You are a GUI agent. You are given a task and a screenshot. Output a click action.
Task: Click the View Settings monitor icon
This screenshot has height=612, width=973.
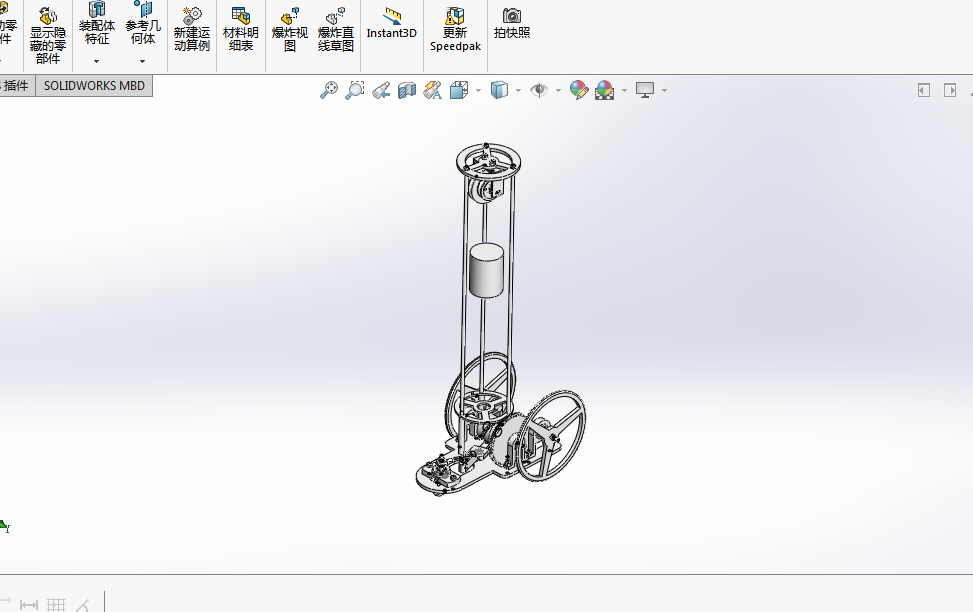coord(645,90)
